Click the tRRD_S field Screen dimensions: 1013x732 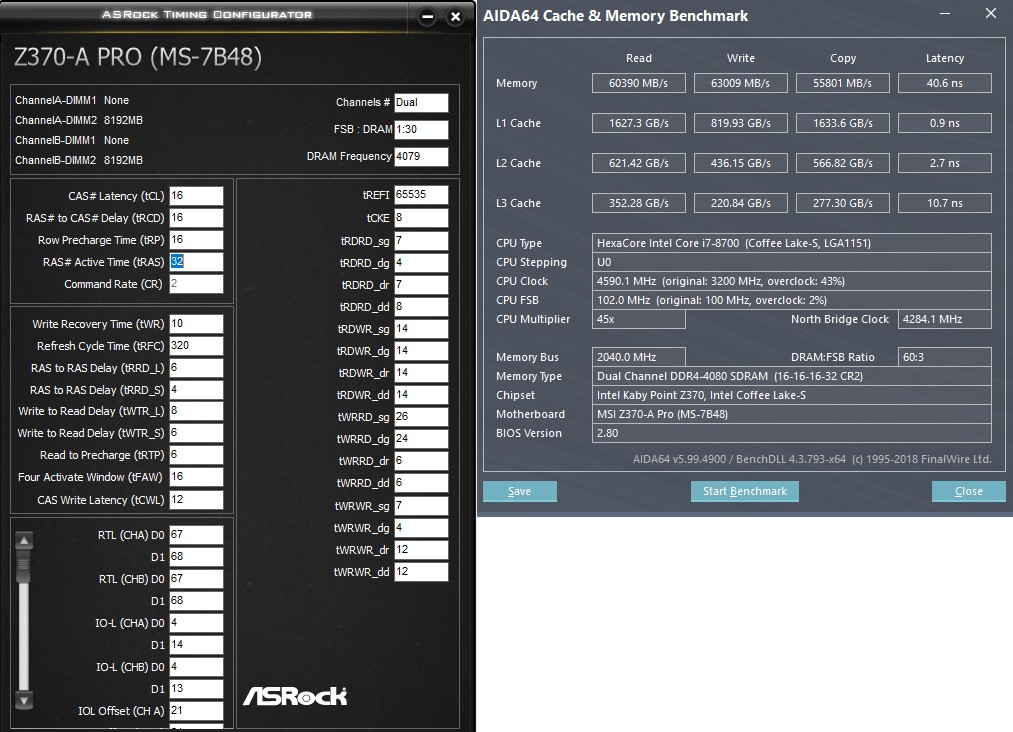(x=196, y=390)
